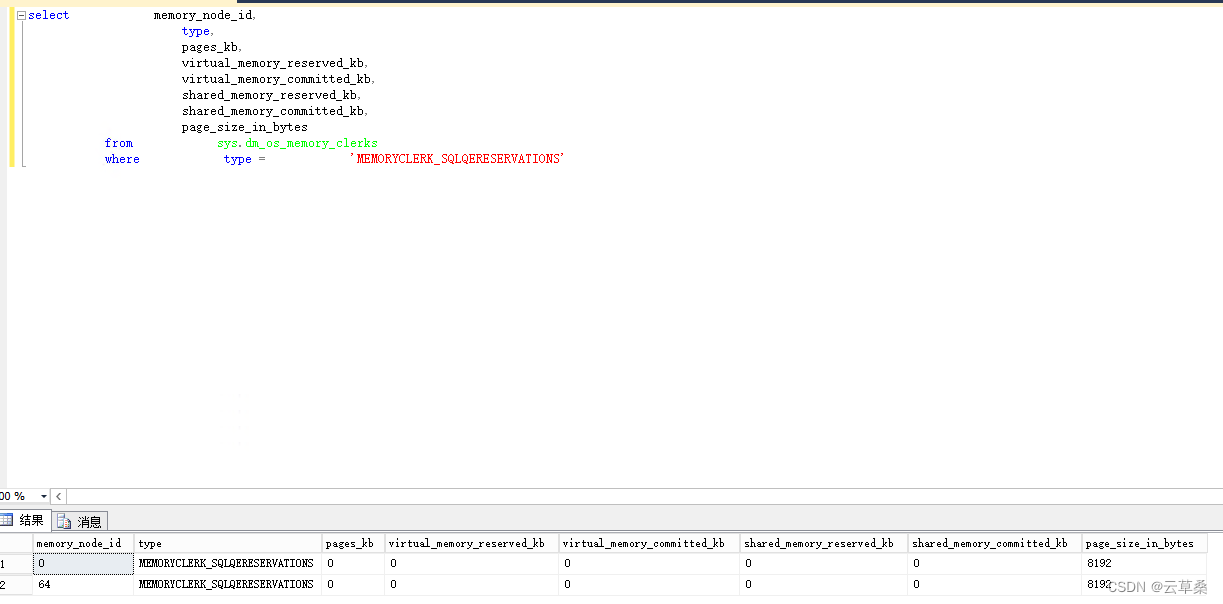1223x604 pixels.
Task: Select row 1 using its row header
Action: pos(15,563)
